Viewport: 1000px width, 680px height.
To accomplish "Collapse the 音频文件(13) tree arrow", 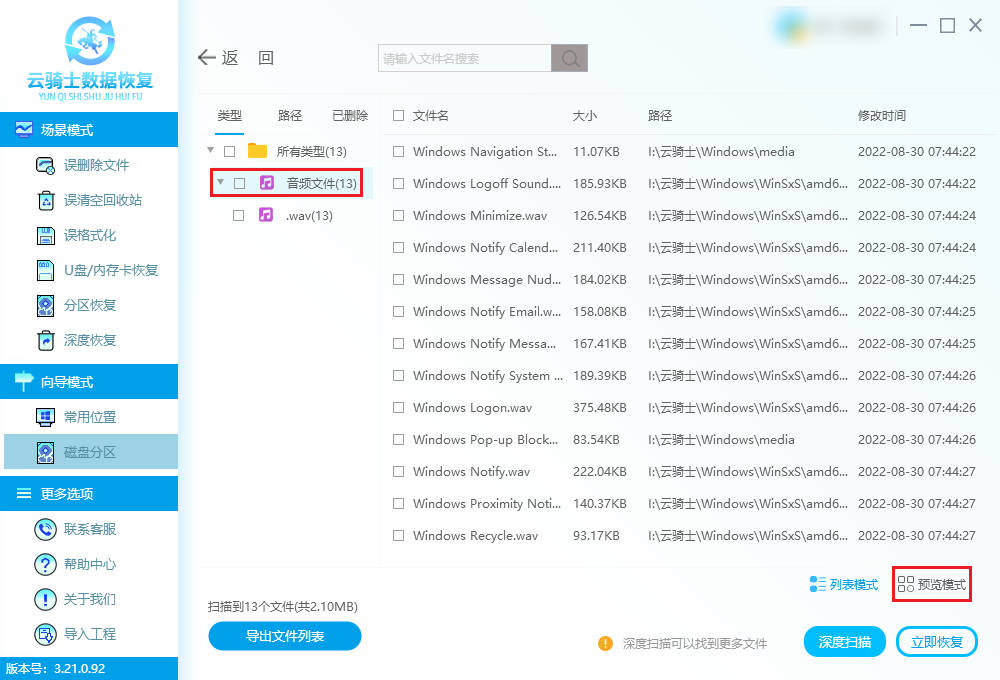I will click(x=220, y=183).
